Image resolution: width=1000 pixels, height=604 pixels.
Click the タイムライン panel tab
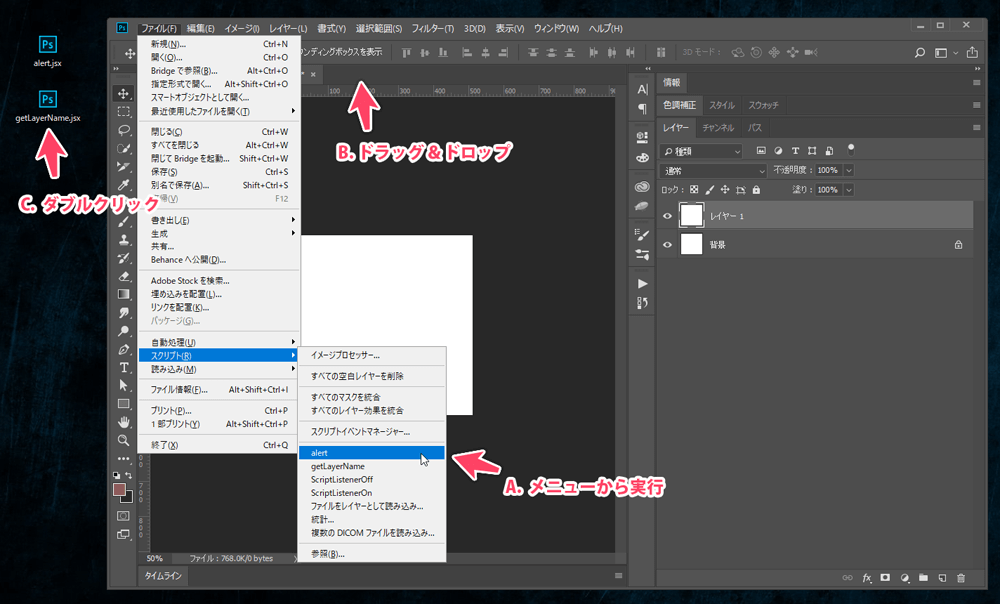tap(163, 576)
